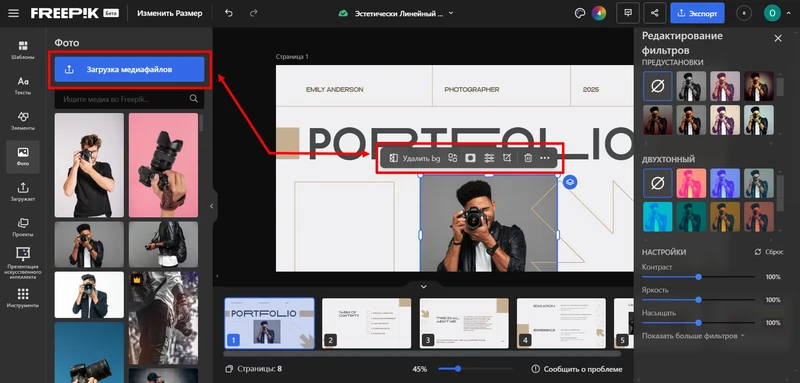Apply the cyan duotone filter
This screenshot has height=383, width=800.
click(658, 217)
